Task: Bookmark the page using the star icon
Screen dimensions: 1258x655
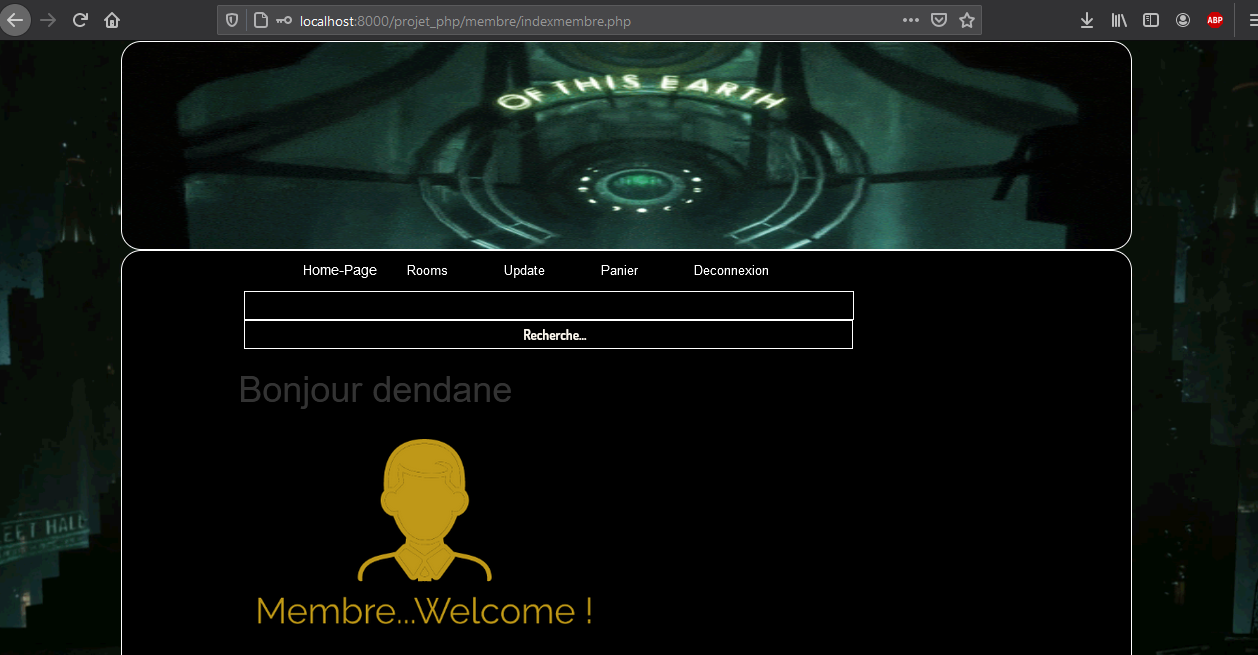Action: tap(966, 19)
